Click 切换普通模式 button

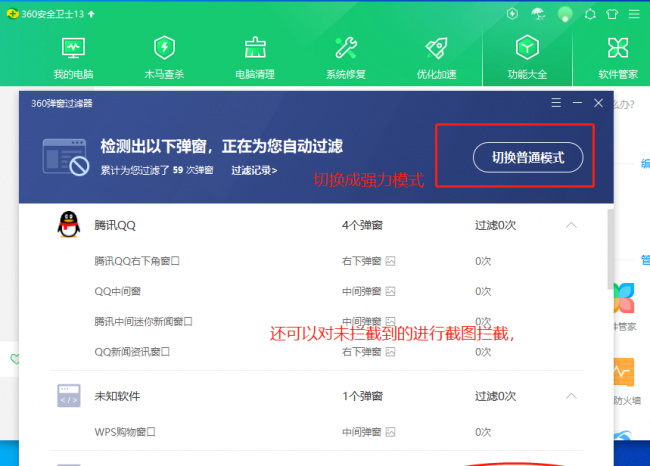pyautogui.click(x=528, y=158)
